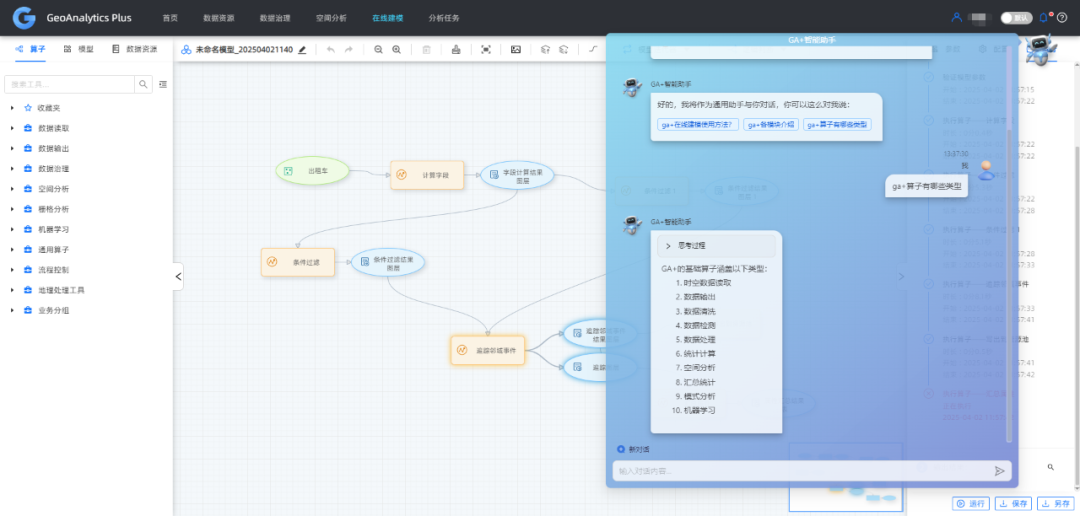Open the notification bell icon
Viewport: 1080px width, 516px height.
click(x=1045, y=18)
